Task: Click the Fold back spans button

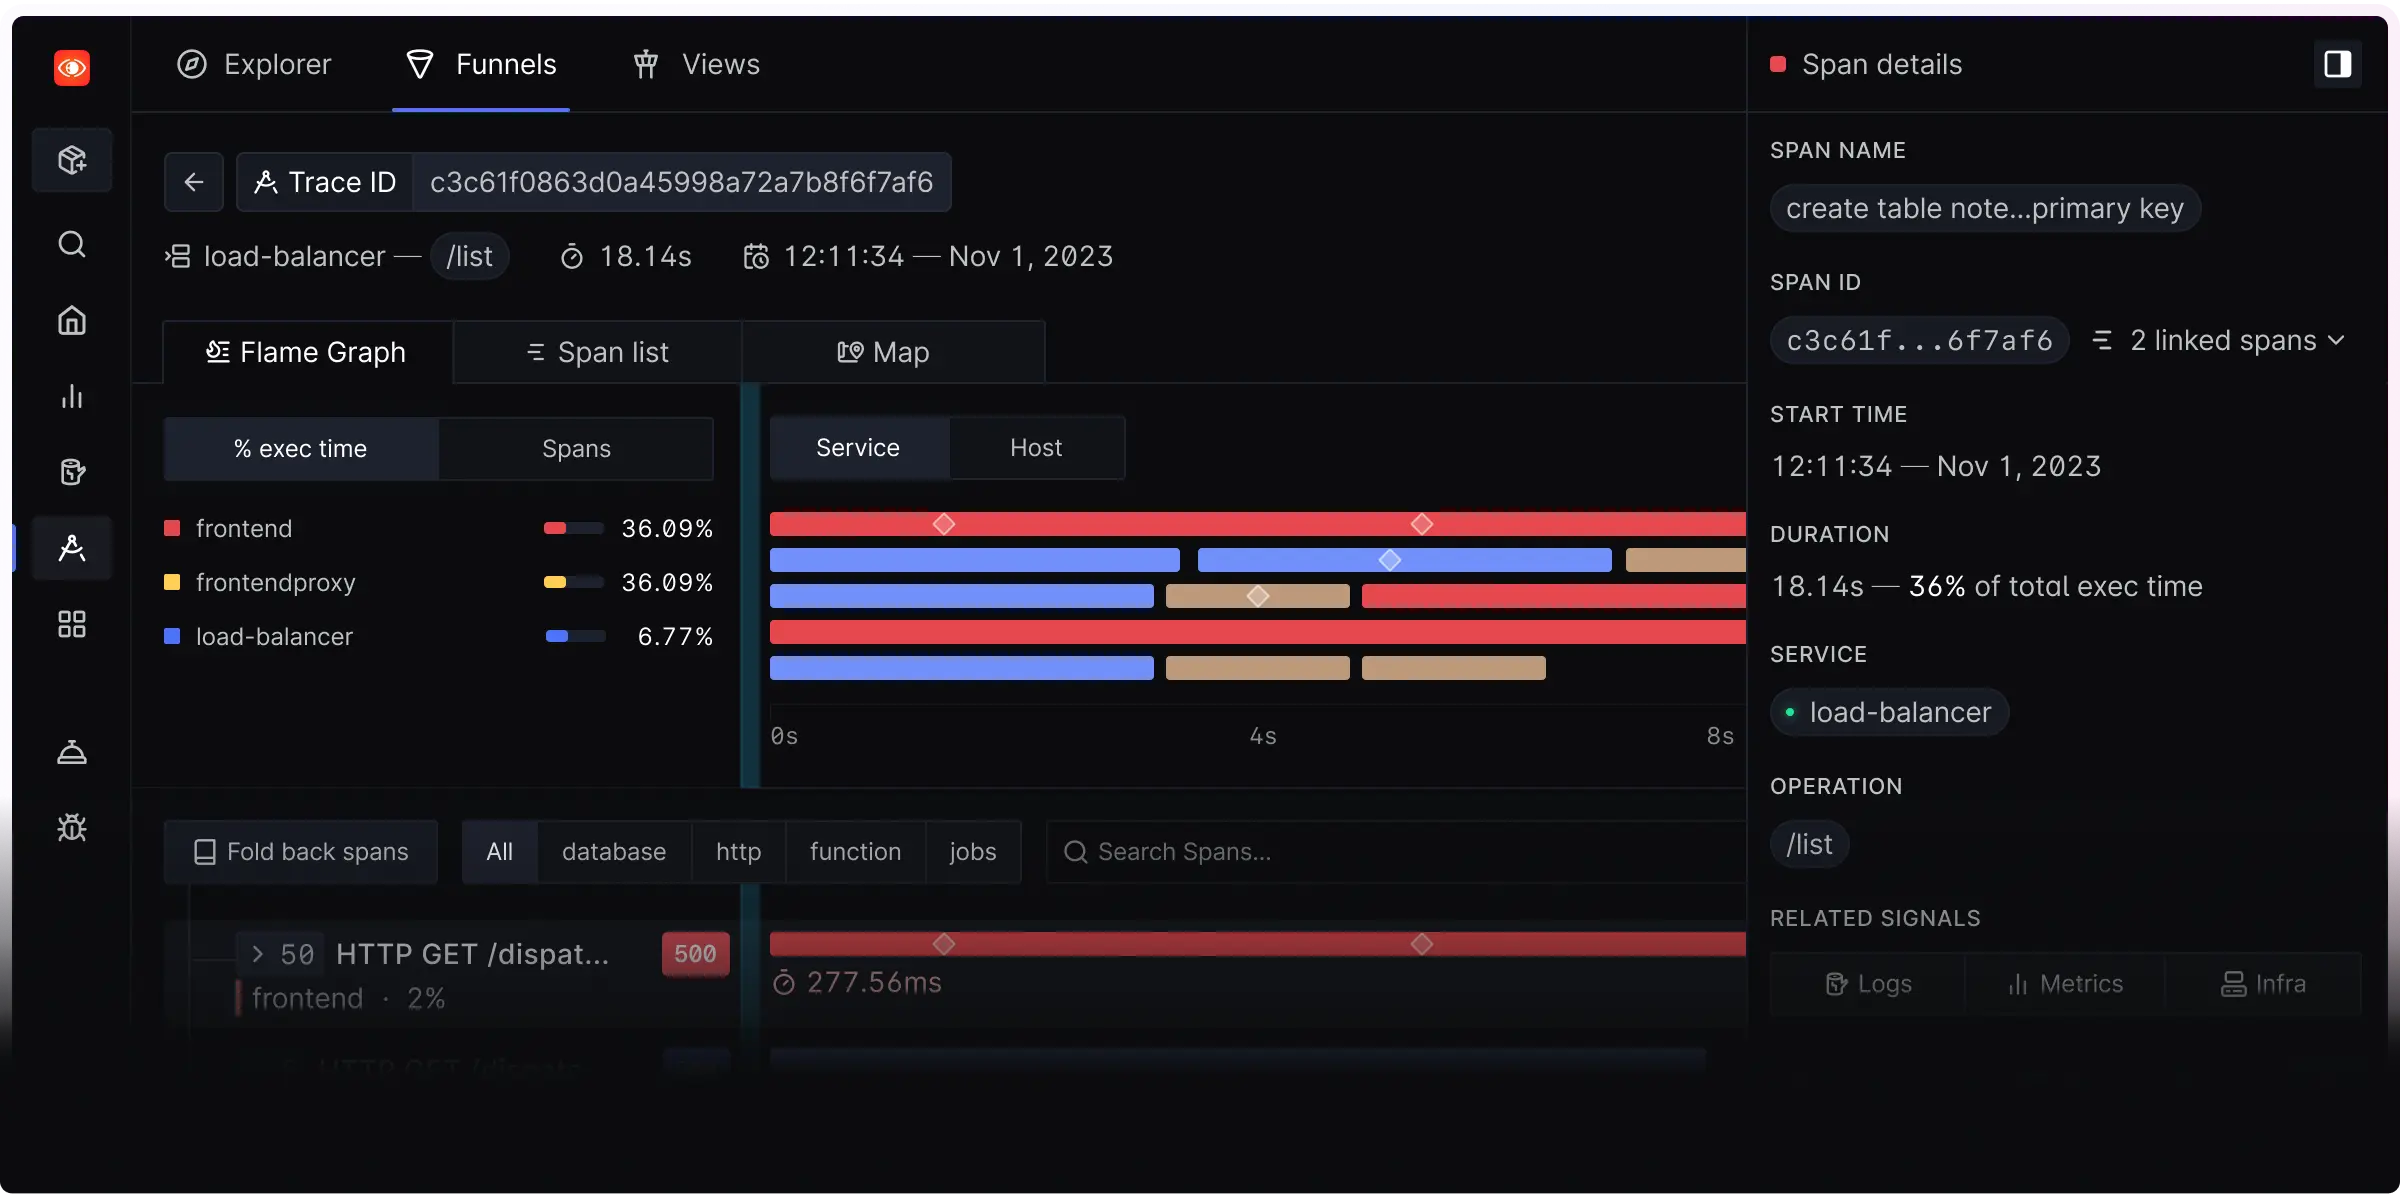Action: tap(301, 852)
